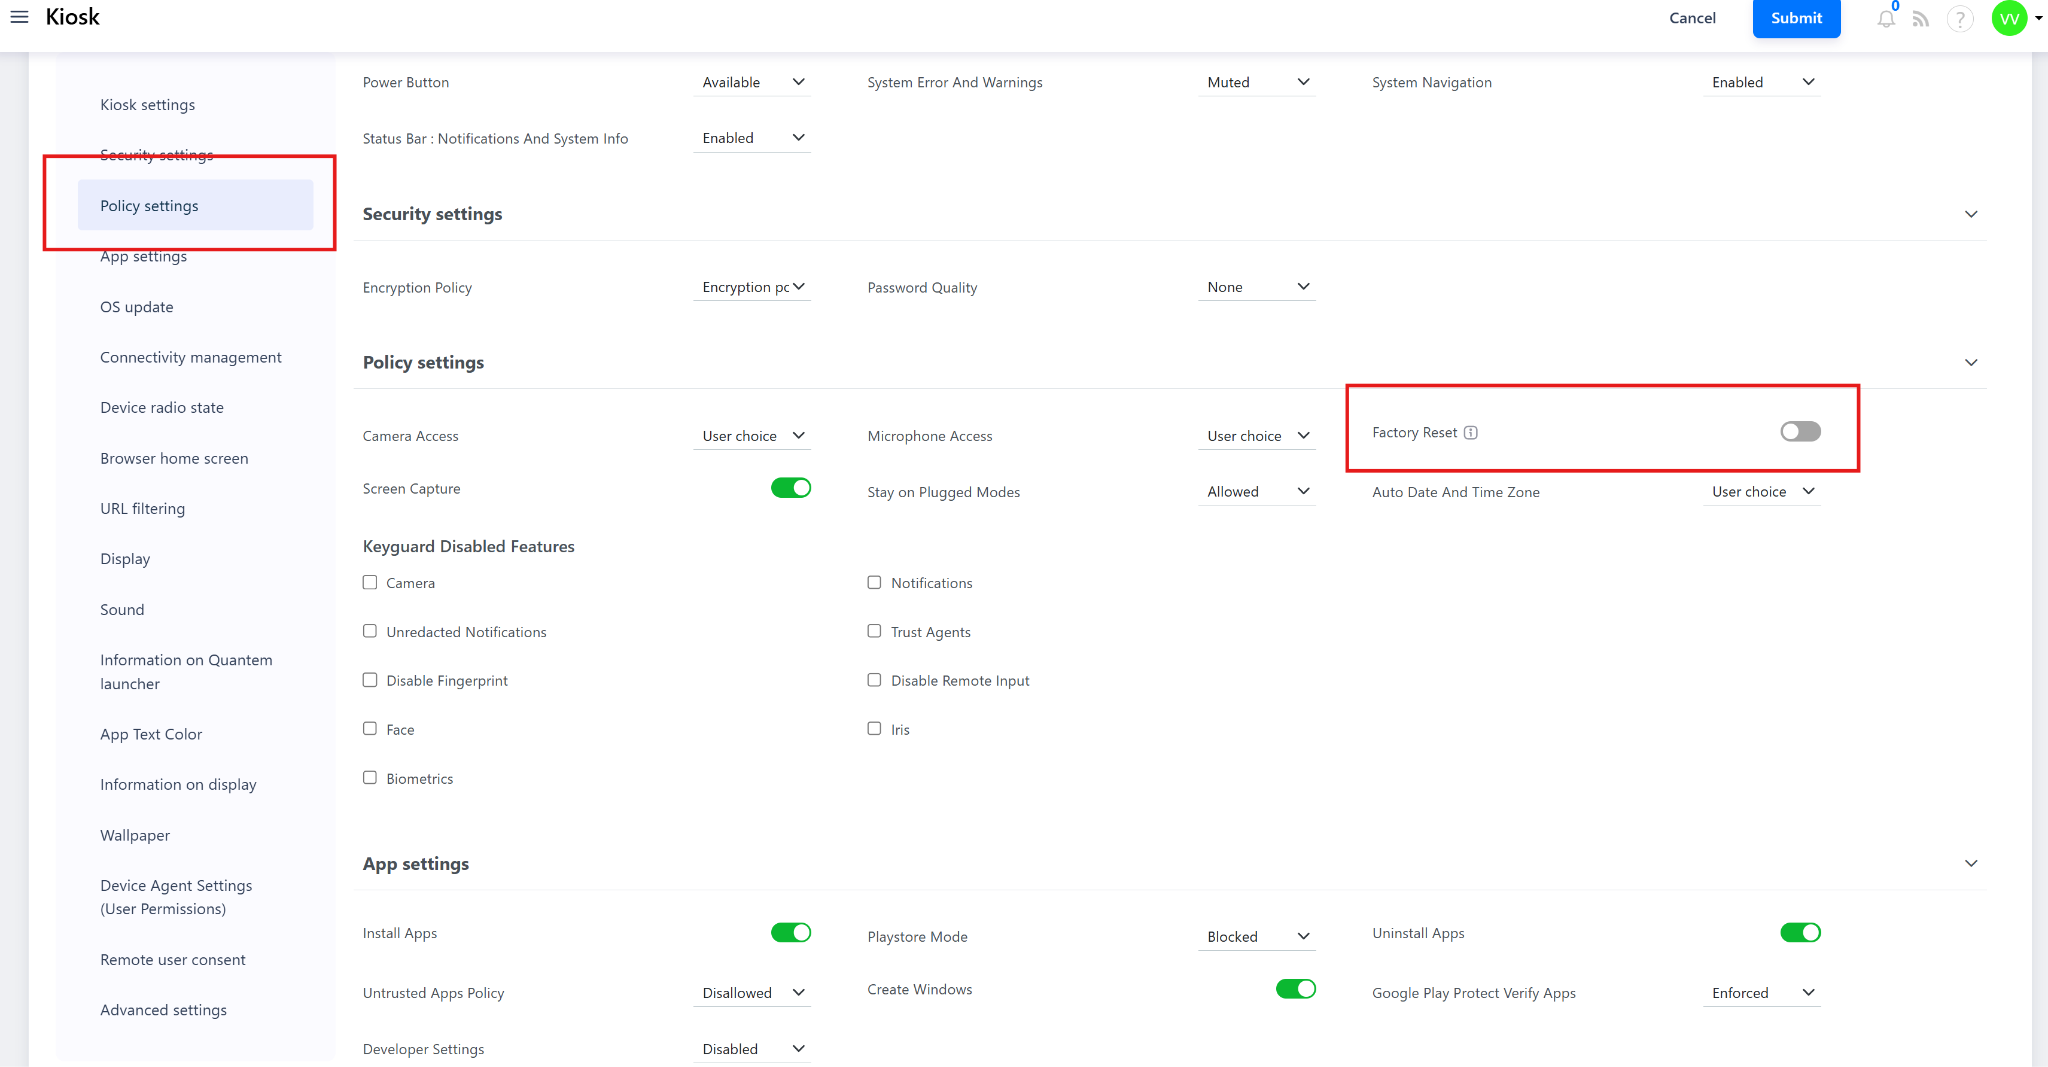This screenshot has width=2048, height=1067.
Task: Check the Disable Fingerprint checkbox
Action: pos(370,680)
